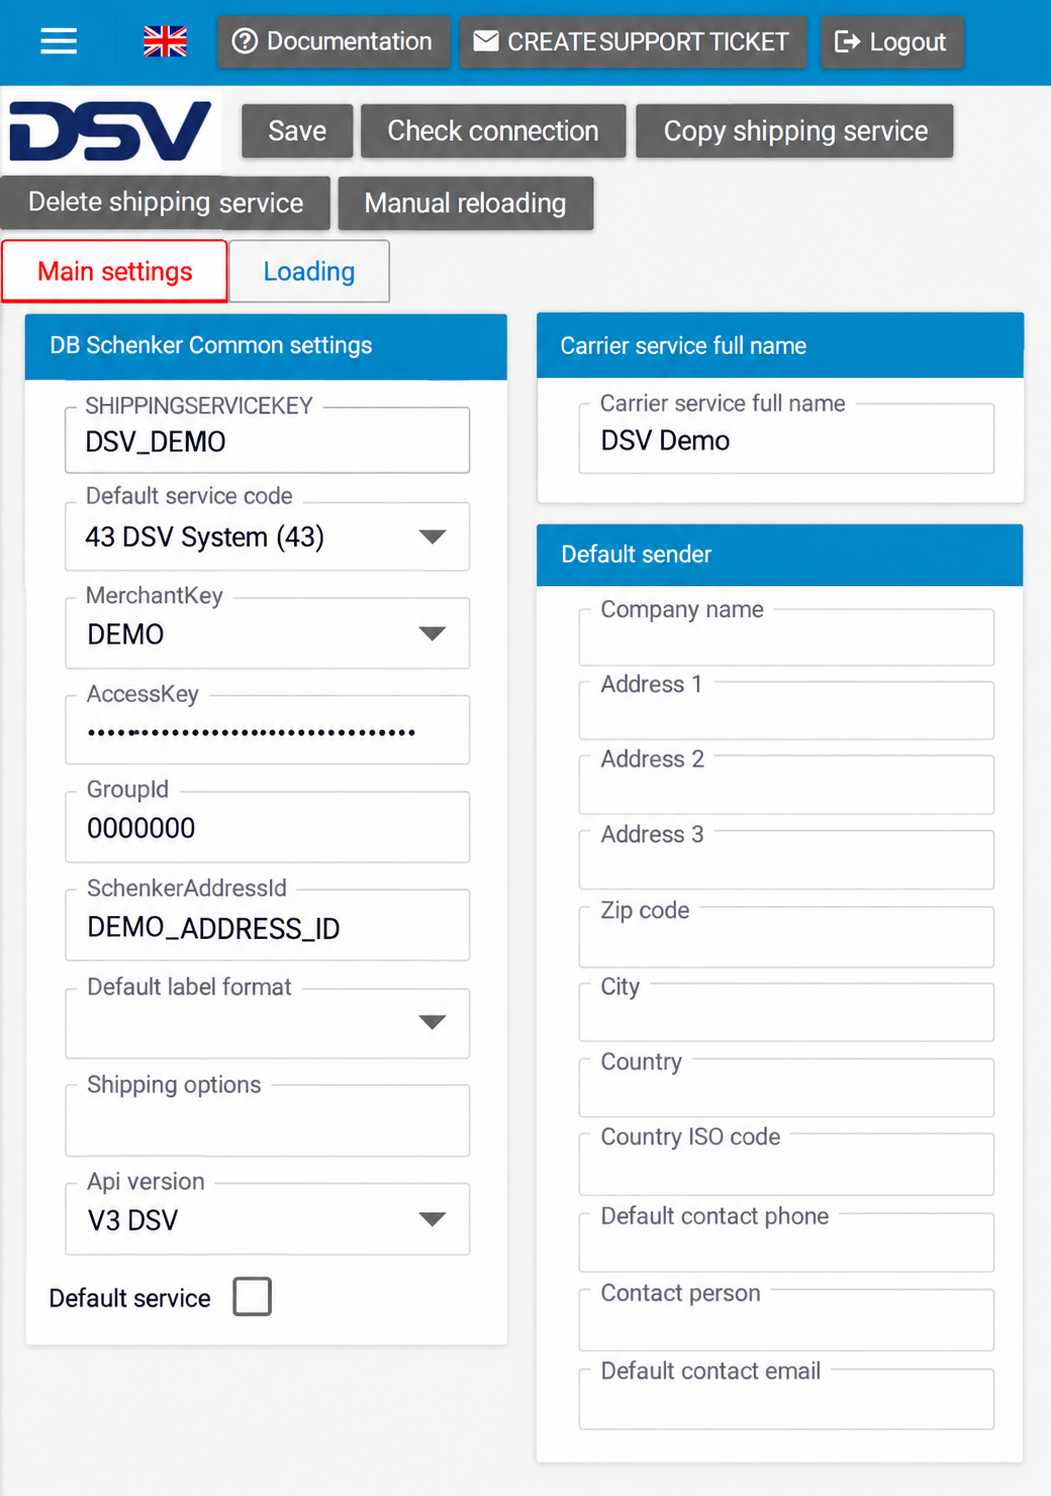
Task: Change language via UK flag icon
Action: pos(165,41)
